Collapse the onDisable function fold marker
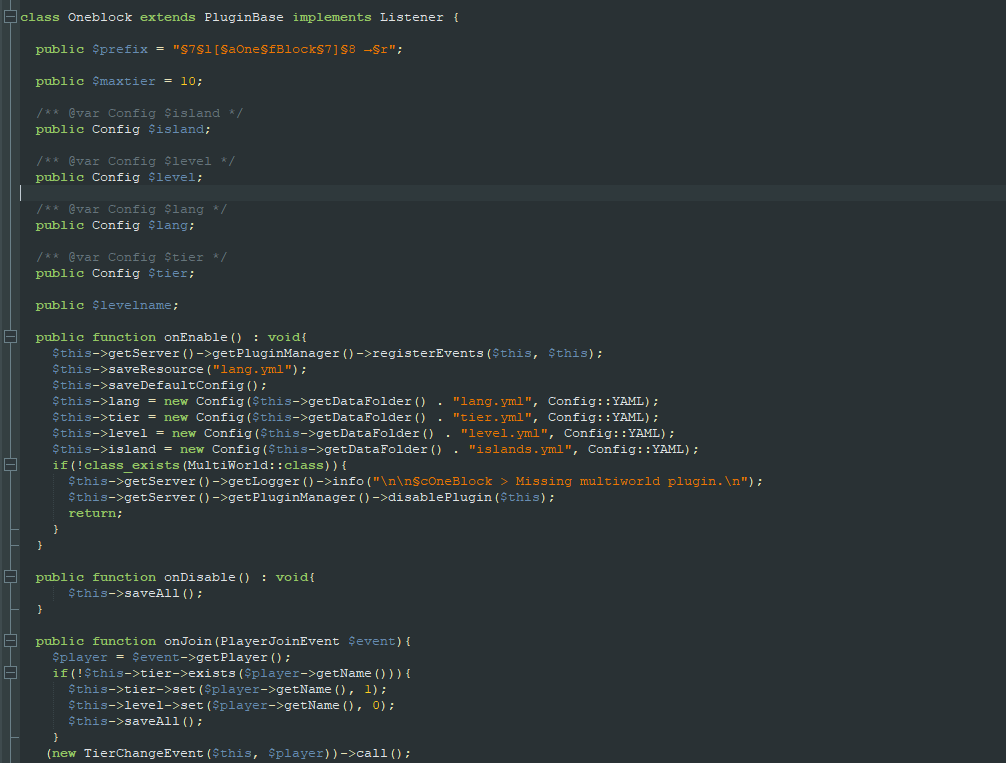The image size is (1006, 763). [10, 577]
